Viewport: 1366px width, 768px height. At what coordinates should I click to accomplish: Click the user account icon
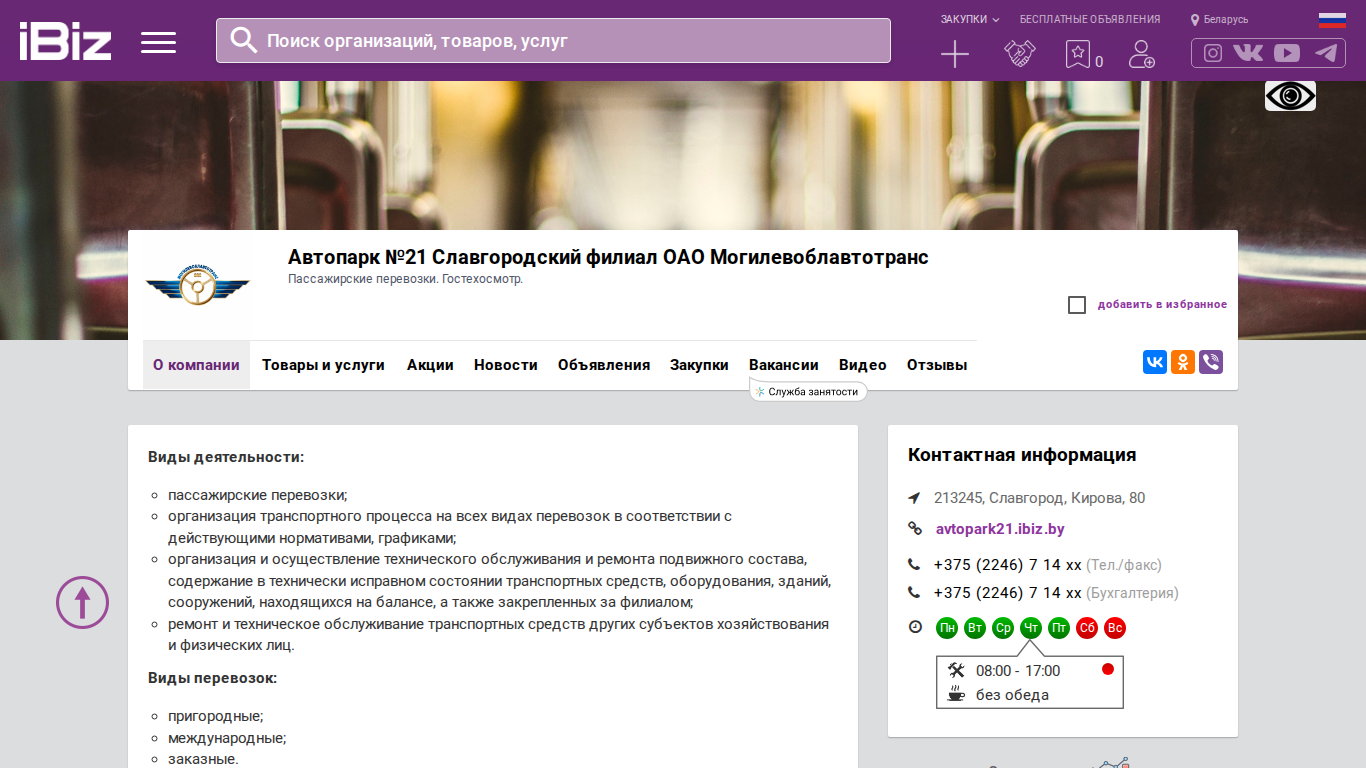click(1141, 54)
